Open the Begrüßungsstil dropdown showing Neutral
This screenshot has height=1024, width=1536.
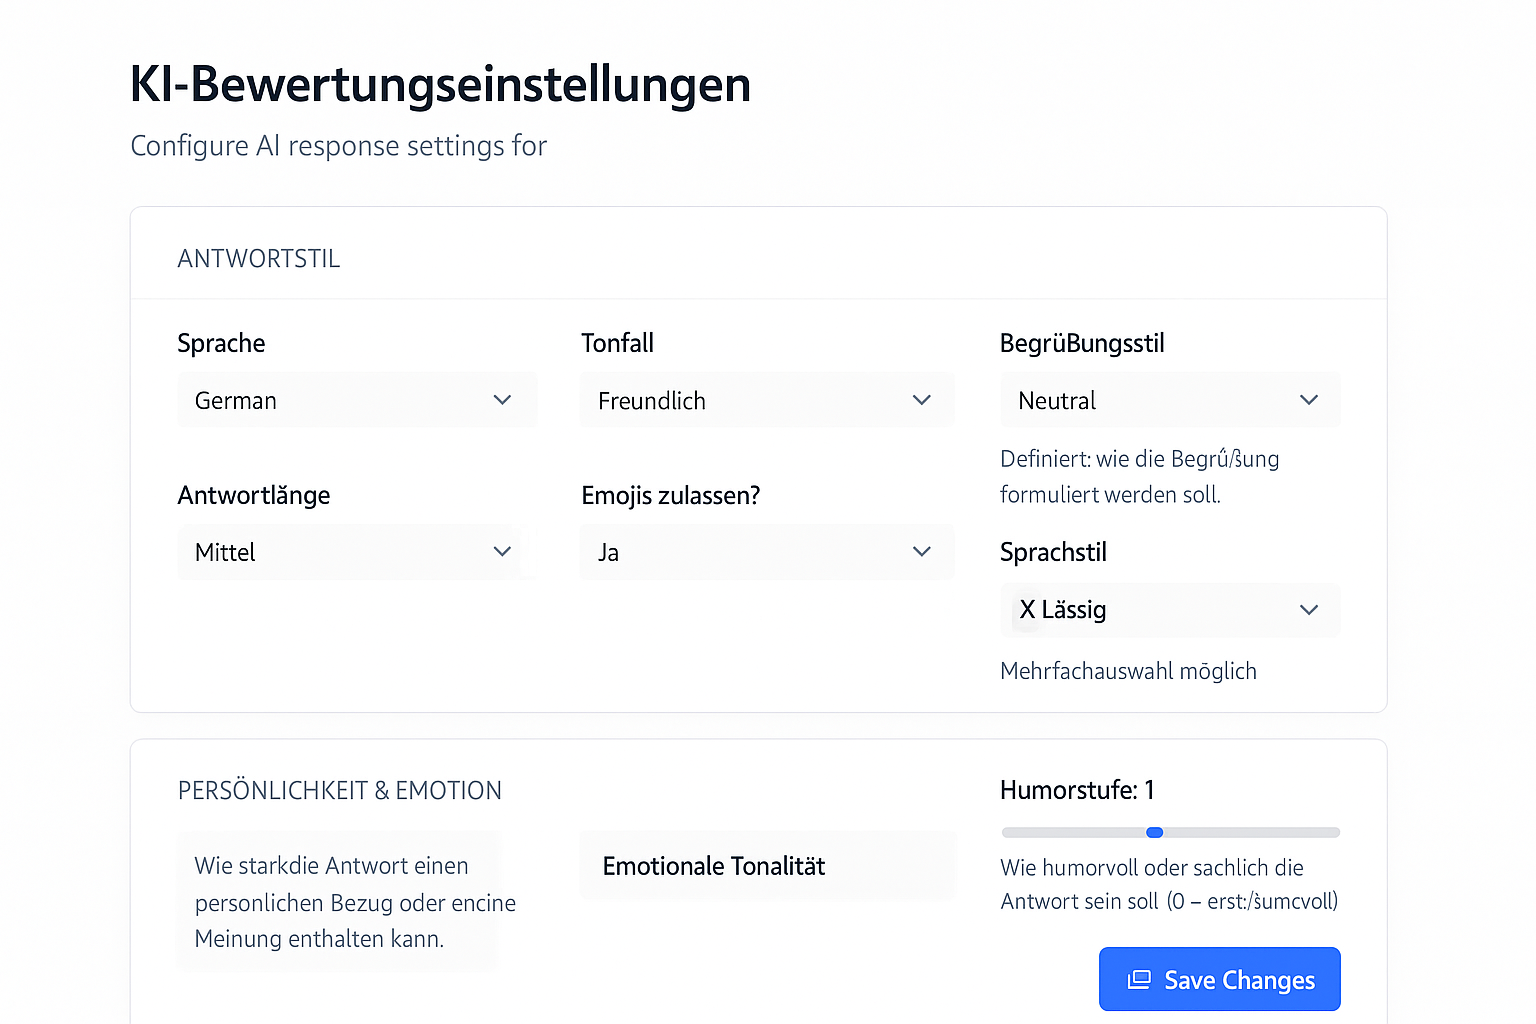coord(1150,400)
